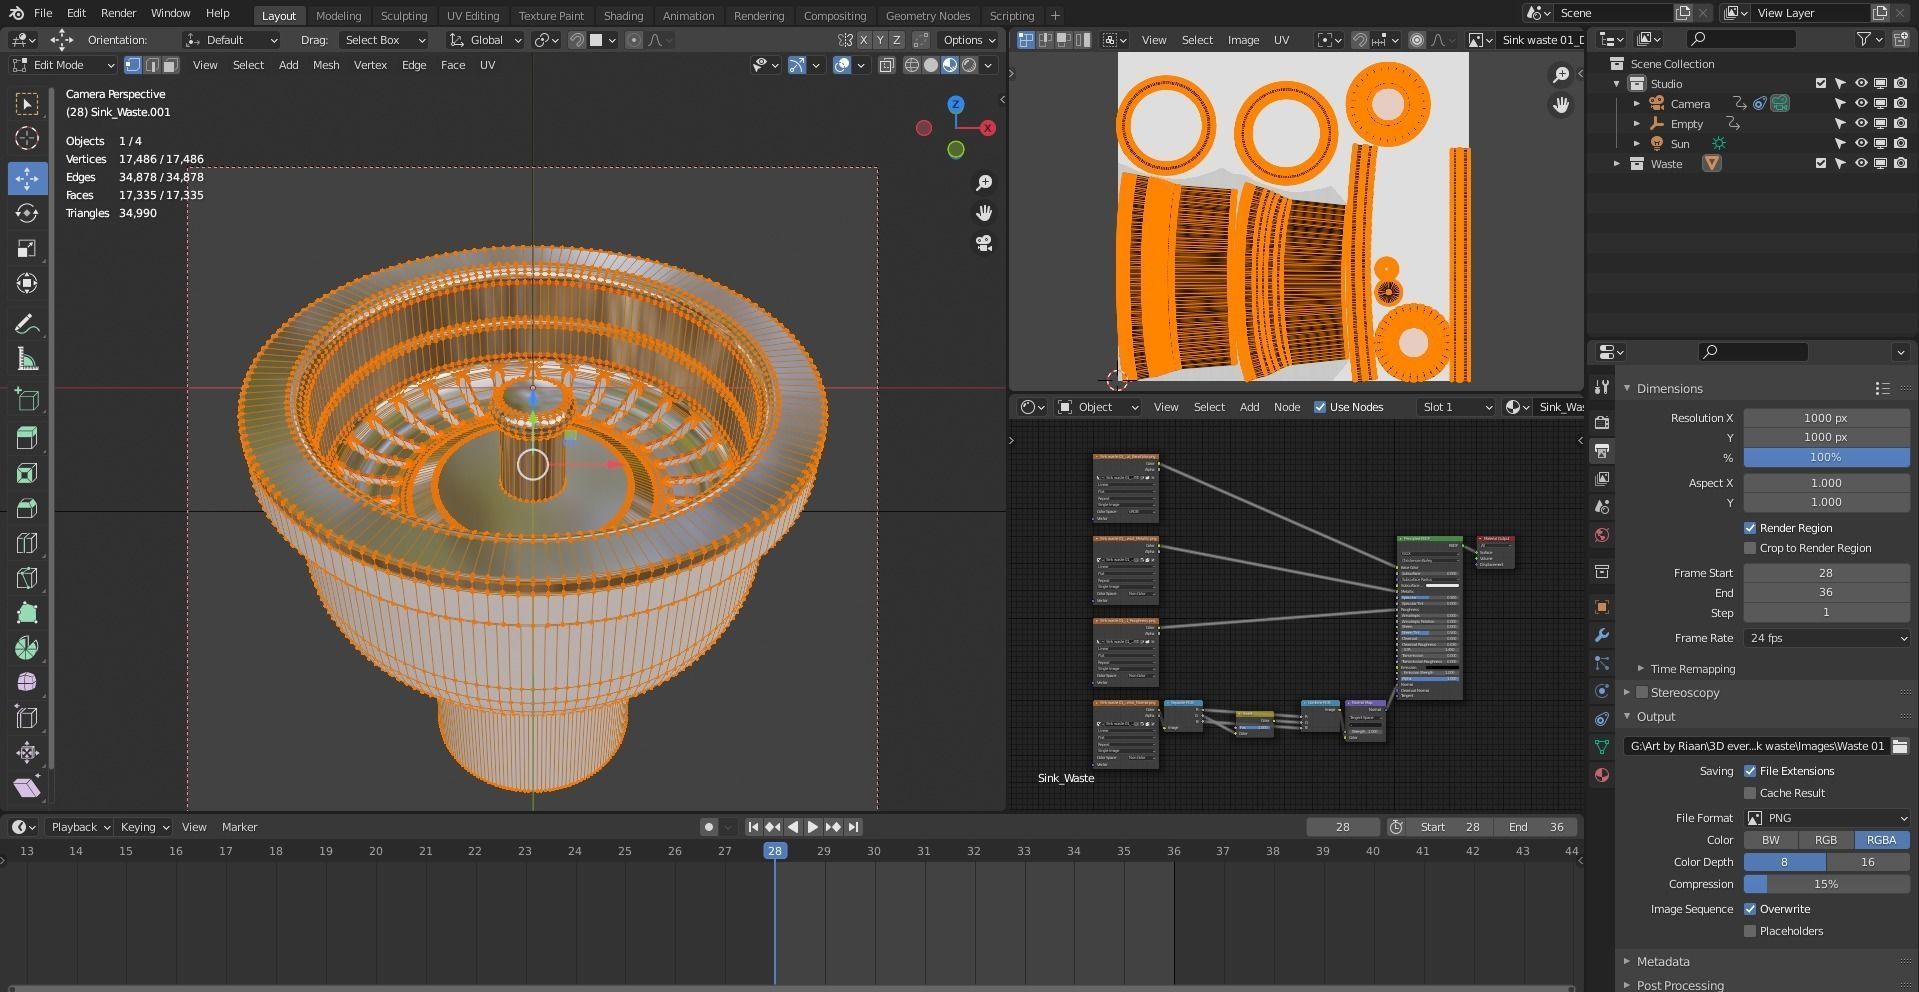This screenshot has height=992, width=1919.
Task: Set color depth to 16
Action: [x=1867, y=862]
